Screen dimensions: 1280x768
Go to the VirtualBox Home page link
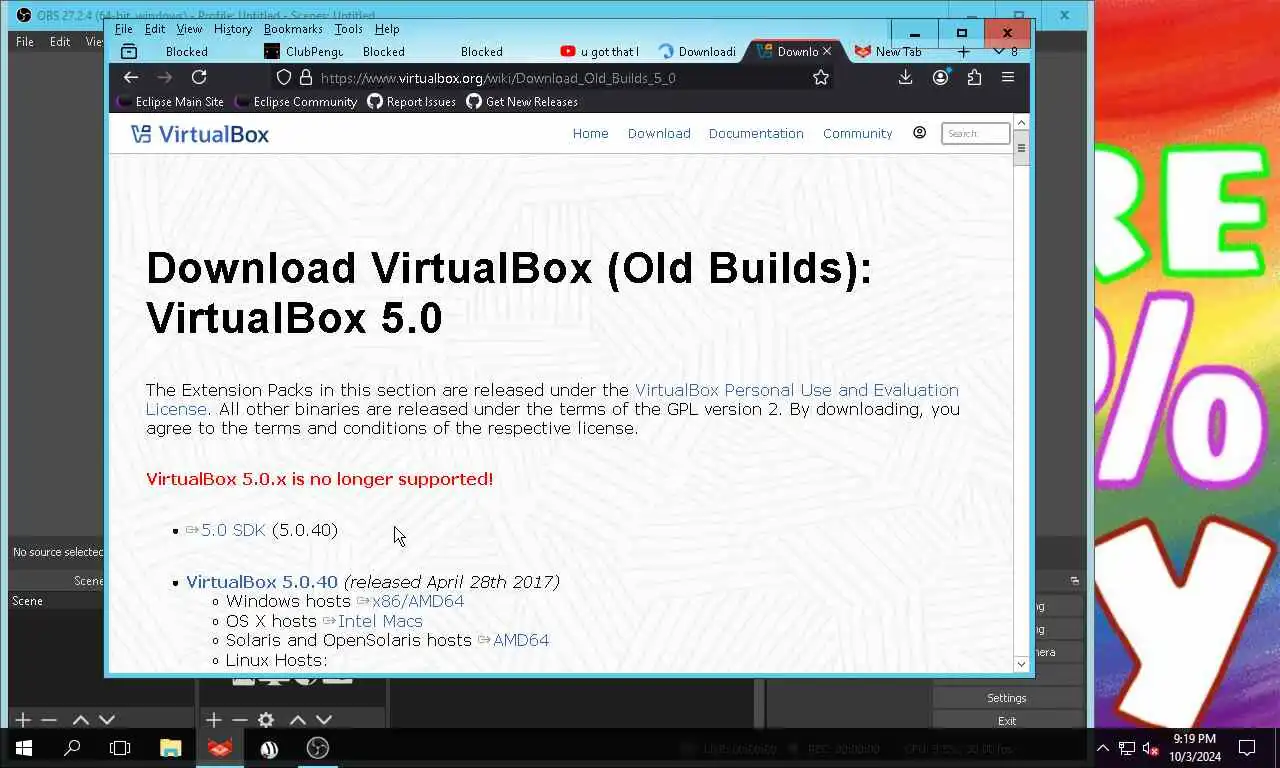tap(590, 133)
